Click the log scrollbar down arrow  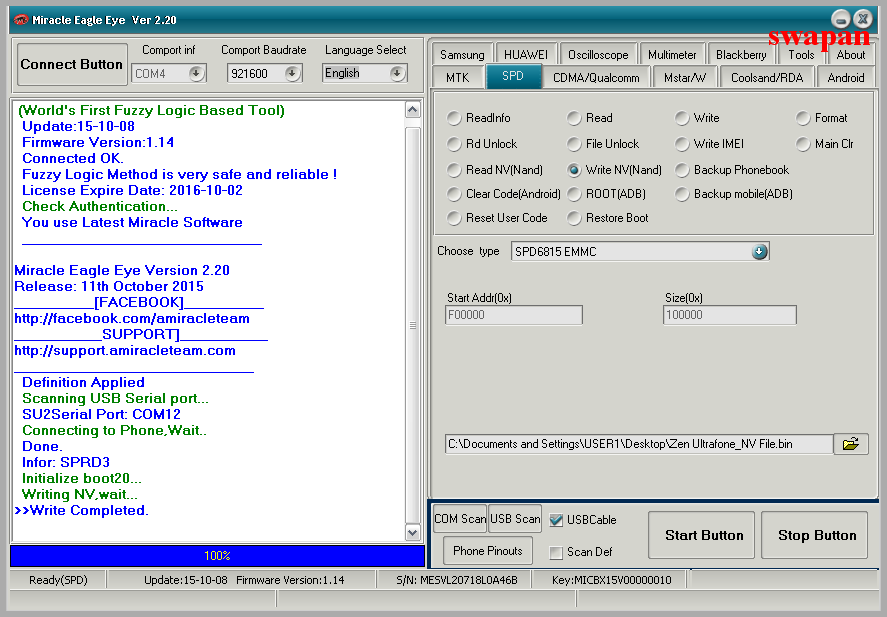[x=413, y=532]
